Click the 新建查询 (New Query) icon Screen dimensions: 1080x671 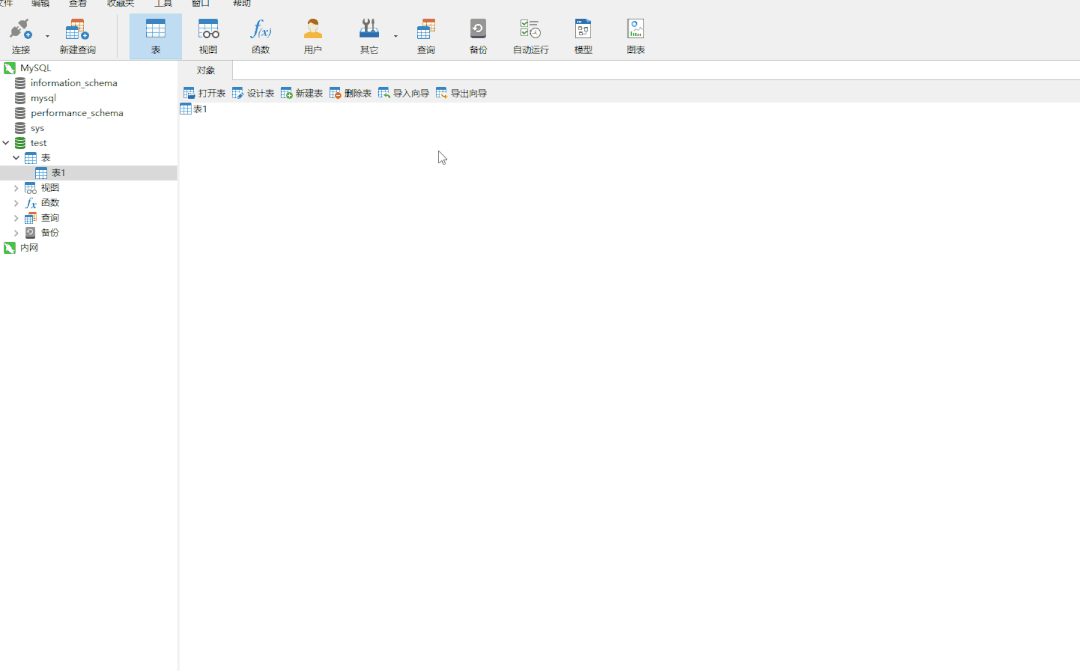pyautogui.click(x=77, y=36)
